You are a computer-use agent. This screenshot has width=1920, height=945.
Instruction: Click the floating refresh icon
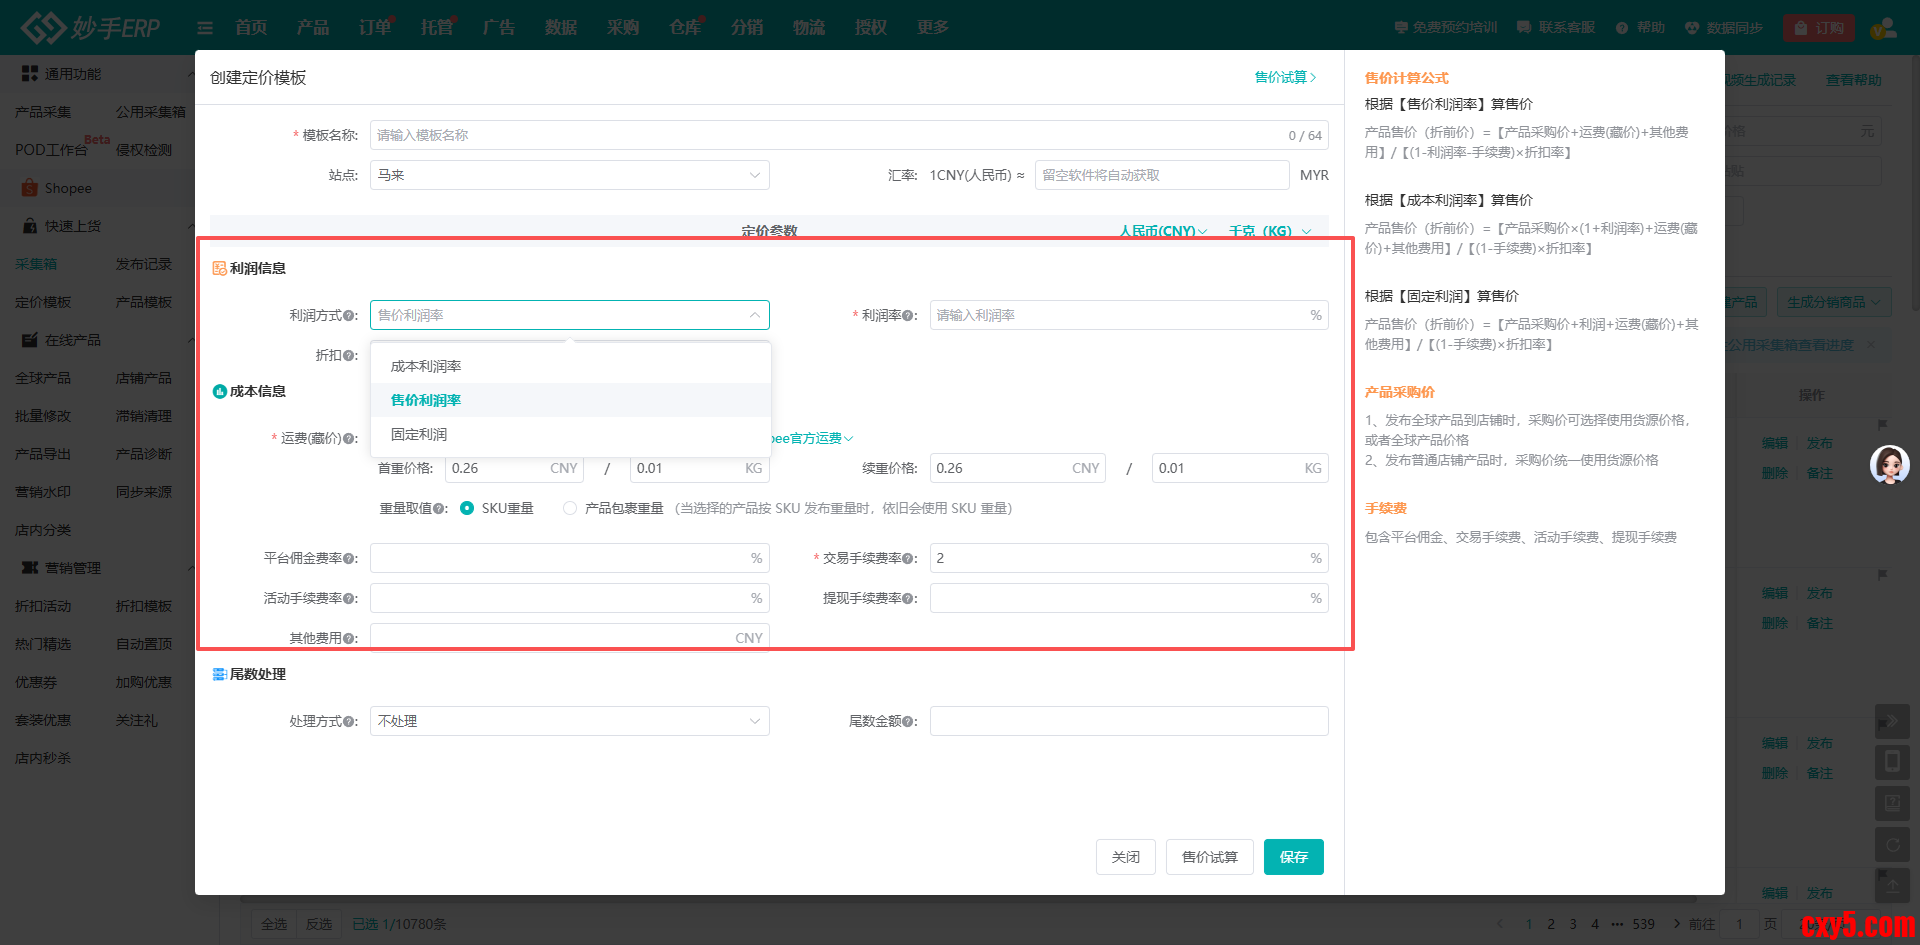[1892, 845]
